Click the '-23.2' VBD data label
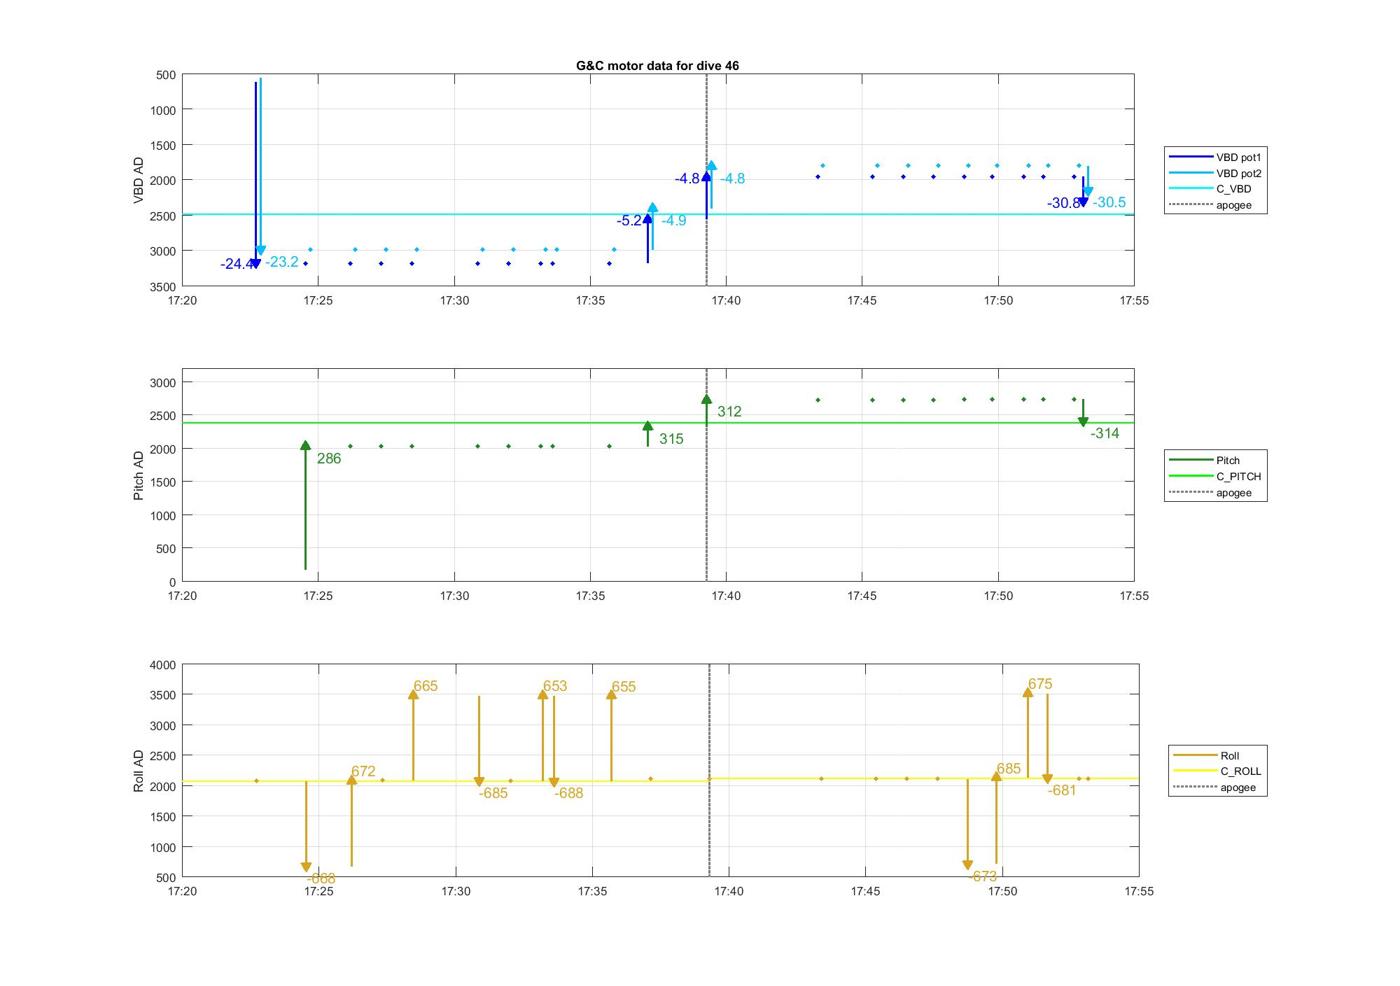 coord(282,262)
